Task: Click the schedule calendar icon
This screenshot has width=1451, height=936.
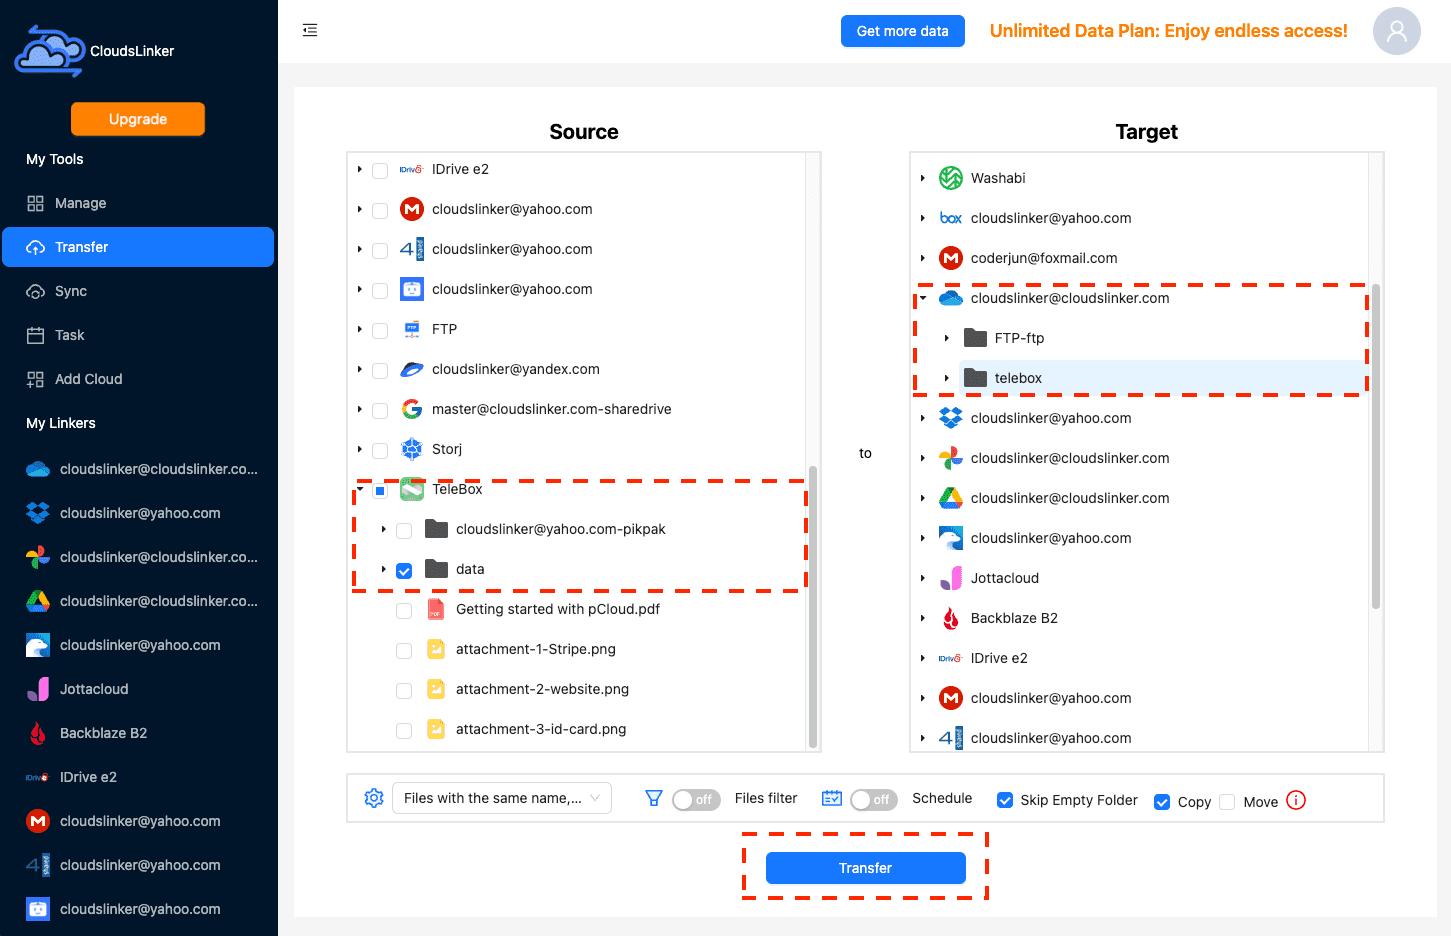Action: coord(831,798)
